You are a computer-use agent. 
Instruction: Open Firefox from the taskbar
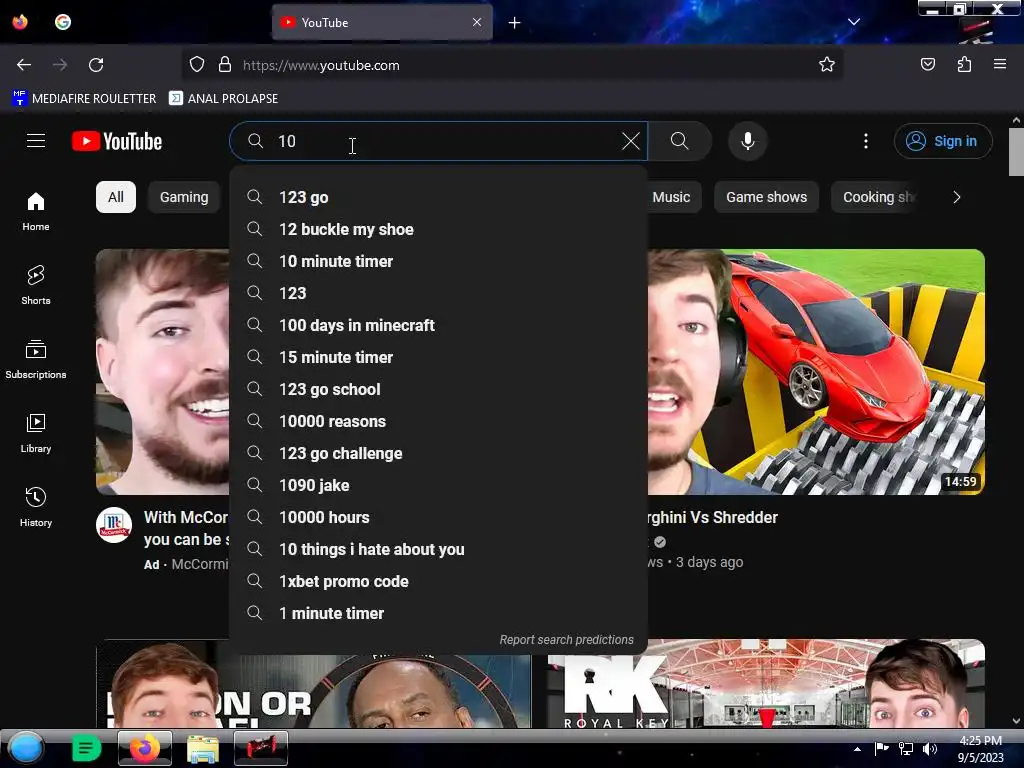(144, 748)
